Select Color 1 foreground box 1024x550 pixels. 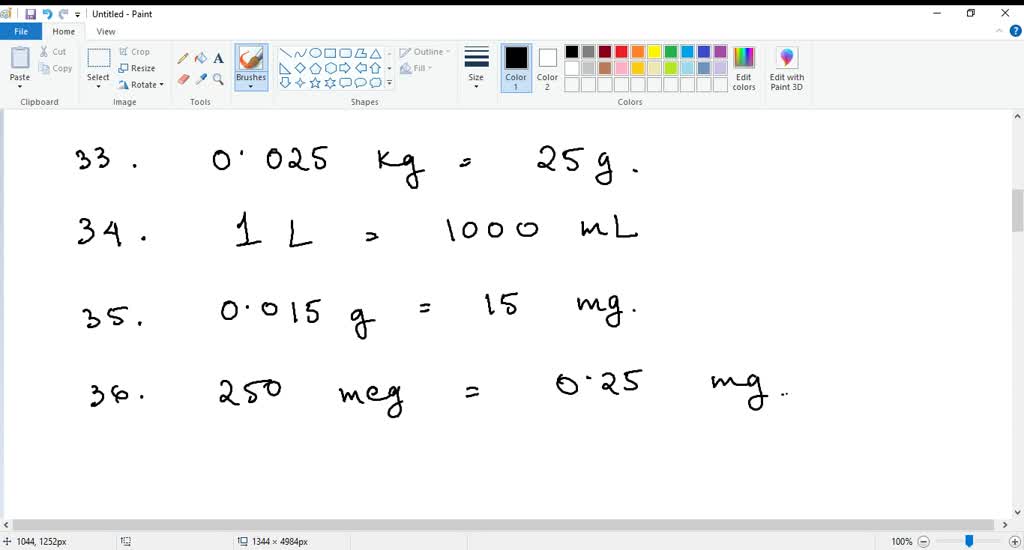pos(516,68)
